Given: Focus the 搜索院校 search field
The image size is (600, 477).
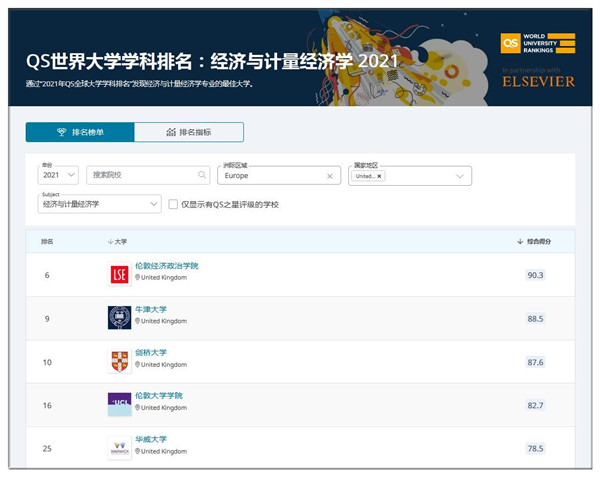Looking at the screenshot, I should (x=148, y=175).
